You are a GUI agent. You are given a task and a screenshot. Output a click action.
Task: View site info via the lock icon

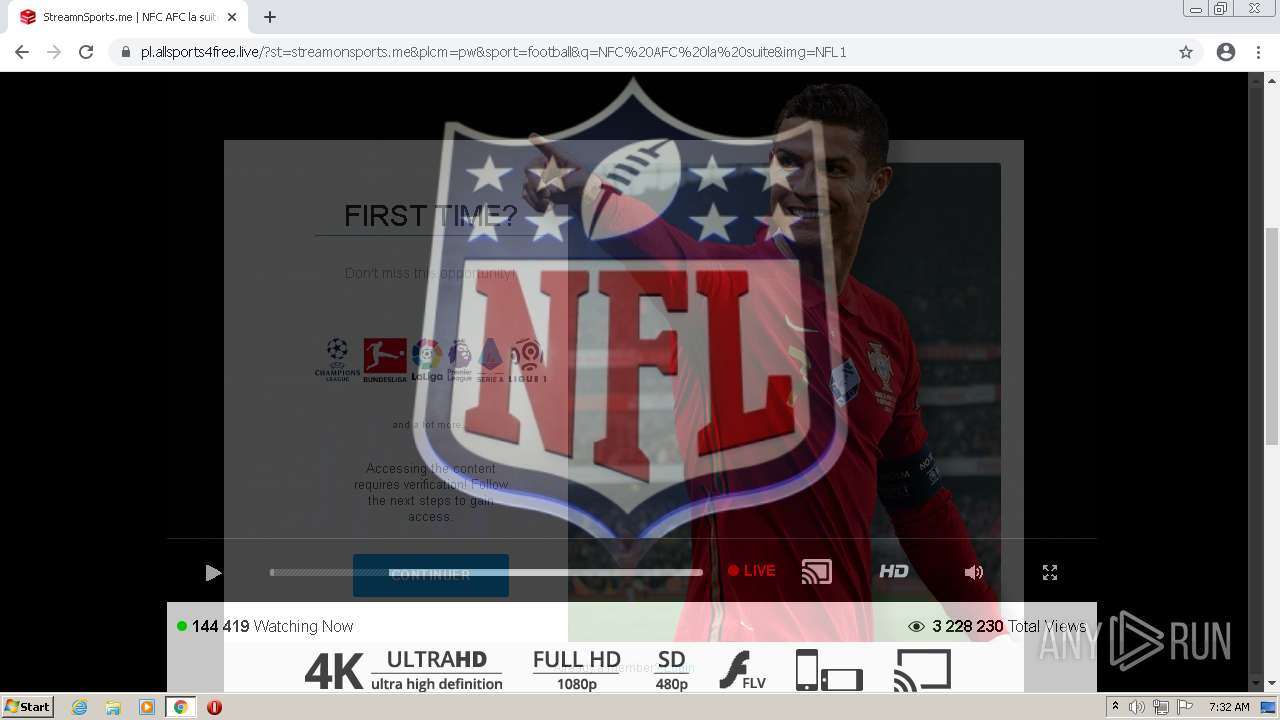coord(125,52)
